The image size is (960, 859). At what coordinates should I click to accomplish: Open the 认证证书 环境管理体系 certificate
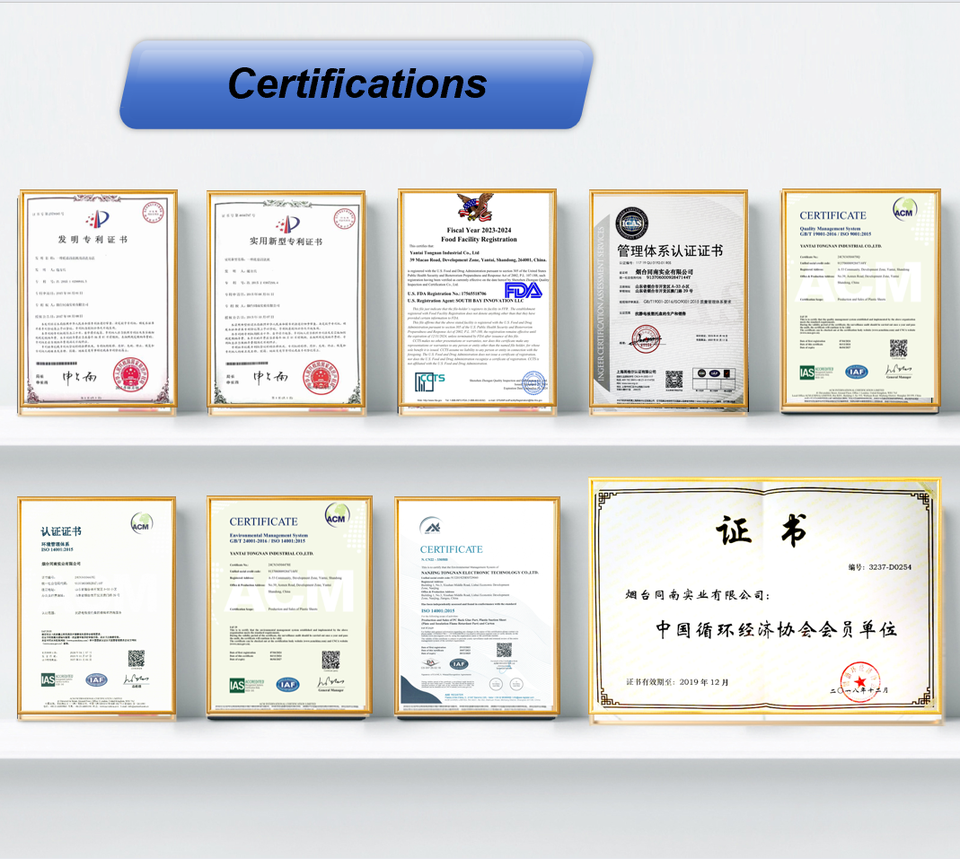point(97,606)
